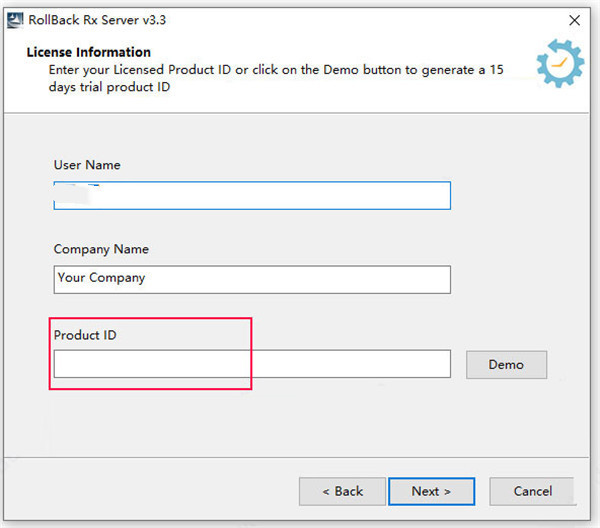Click the User Name label
This screenshot has height=528, width=600.
tap(87, 165)
